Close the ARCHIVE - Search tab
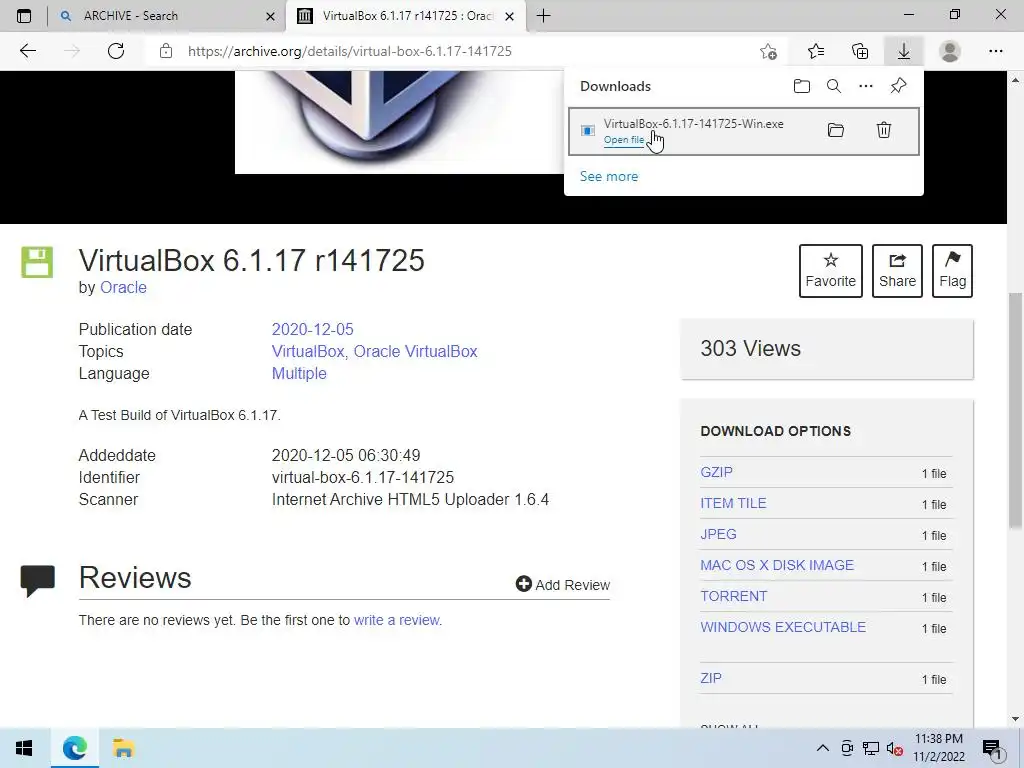This screenshot has height=768, width=1024. (x=270, y=16)
